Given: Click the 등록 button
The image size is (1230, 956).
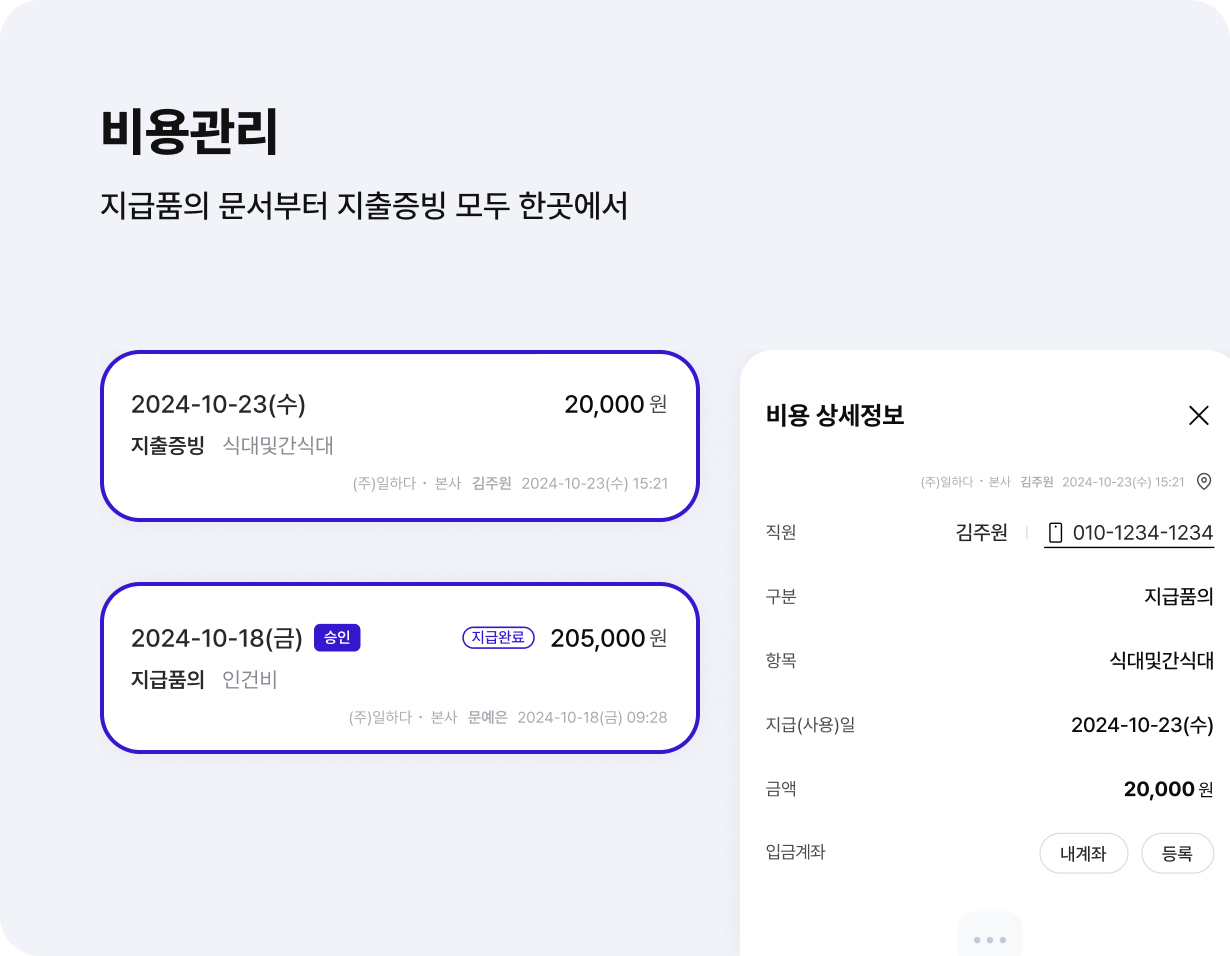Looking at the screenshot, I should [1178, 853].
